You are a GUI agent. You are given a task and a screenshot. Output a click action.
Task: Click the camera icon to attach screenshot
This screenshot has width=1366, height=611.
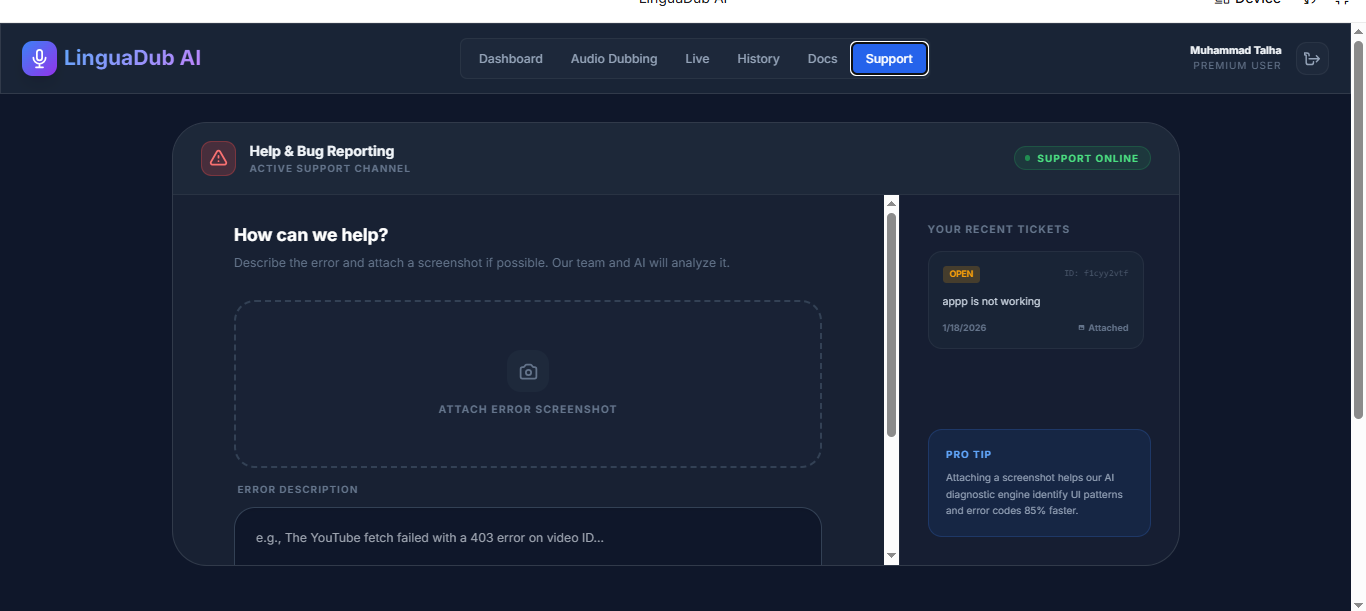click(528, 372)
